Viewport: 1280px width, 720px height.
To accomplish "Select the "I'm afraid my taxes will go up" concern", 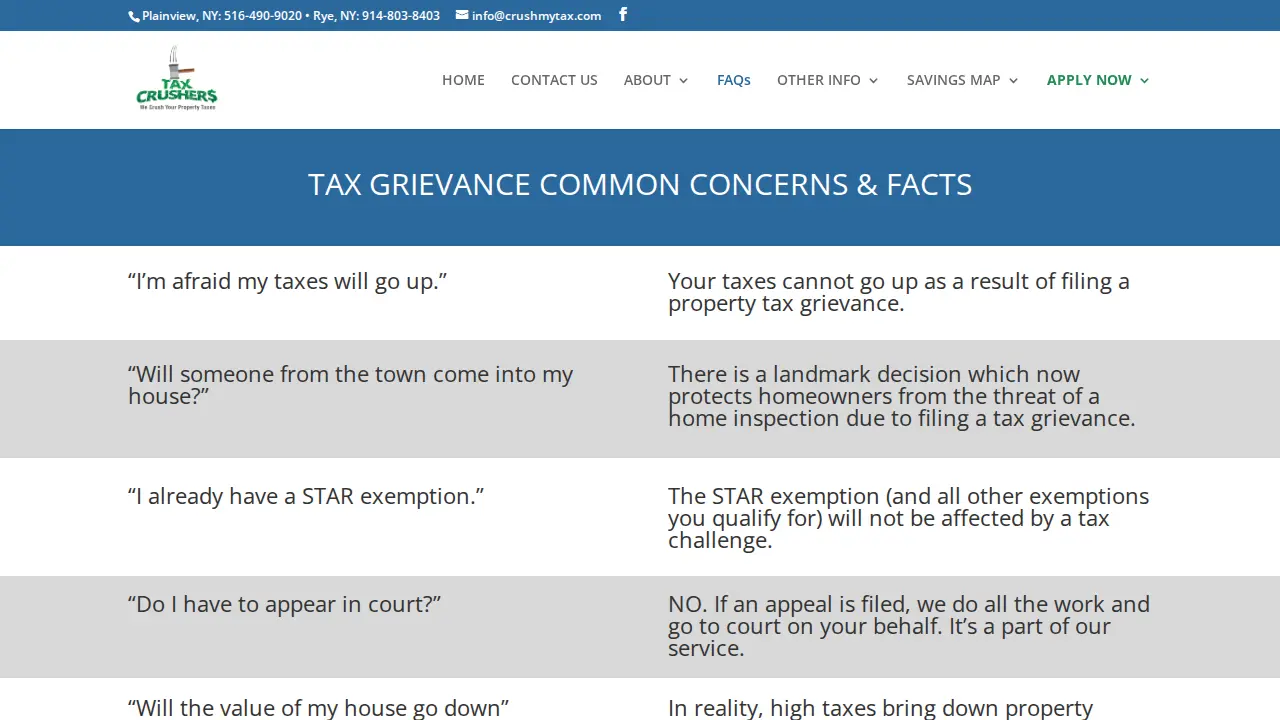I will point(287,281).
